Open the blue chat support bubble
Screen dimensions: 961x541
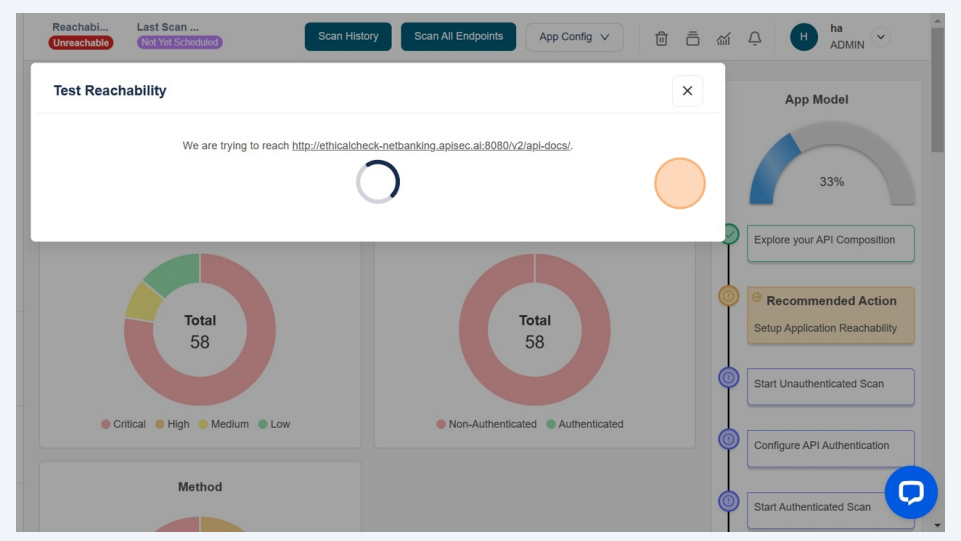pyautogui.click(x=910, y=492)
